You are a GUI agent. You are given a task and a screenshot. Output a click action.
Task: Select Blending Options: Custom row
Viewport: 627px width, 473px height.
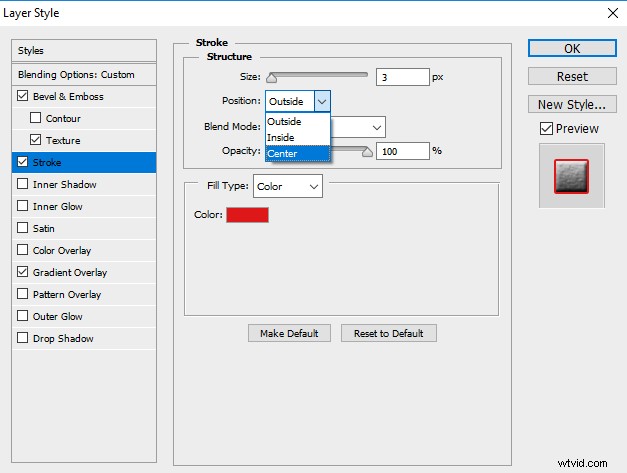click(84, 74)
